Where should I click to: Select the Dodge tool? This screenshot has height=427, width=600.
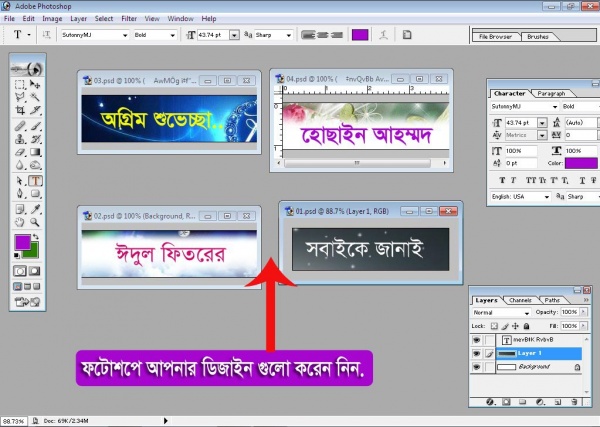point(35,165)
